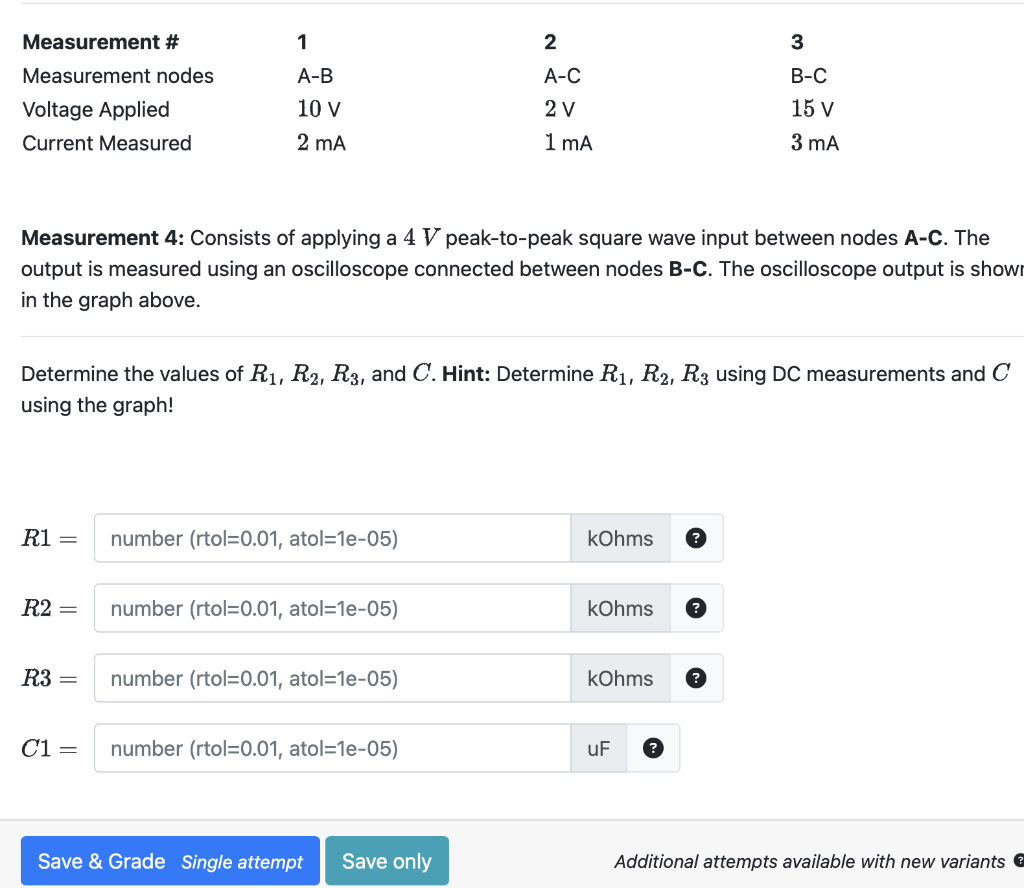Open the help tooltip beside R2 units
The width and height of the screenshot is (1024, 888).
pyautogui.click(x=695, y=608)
